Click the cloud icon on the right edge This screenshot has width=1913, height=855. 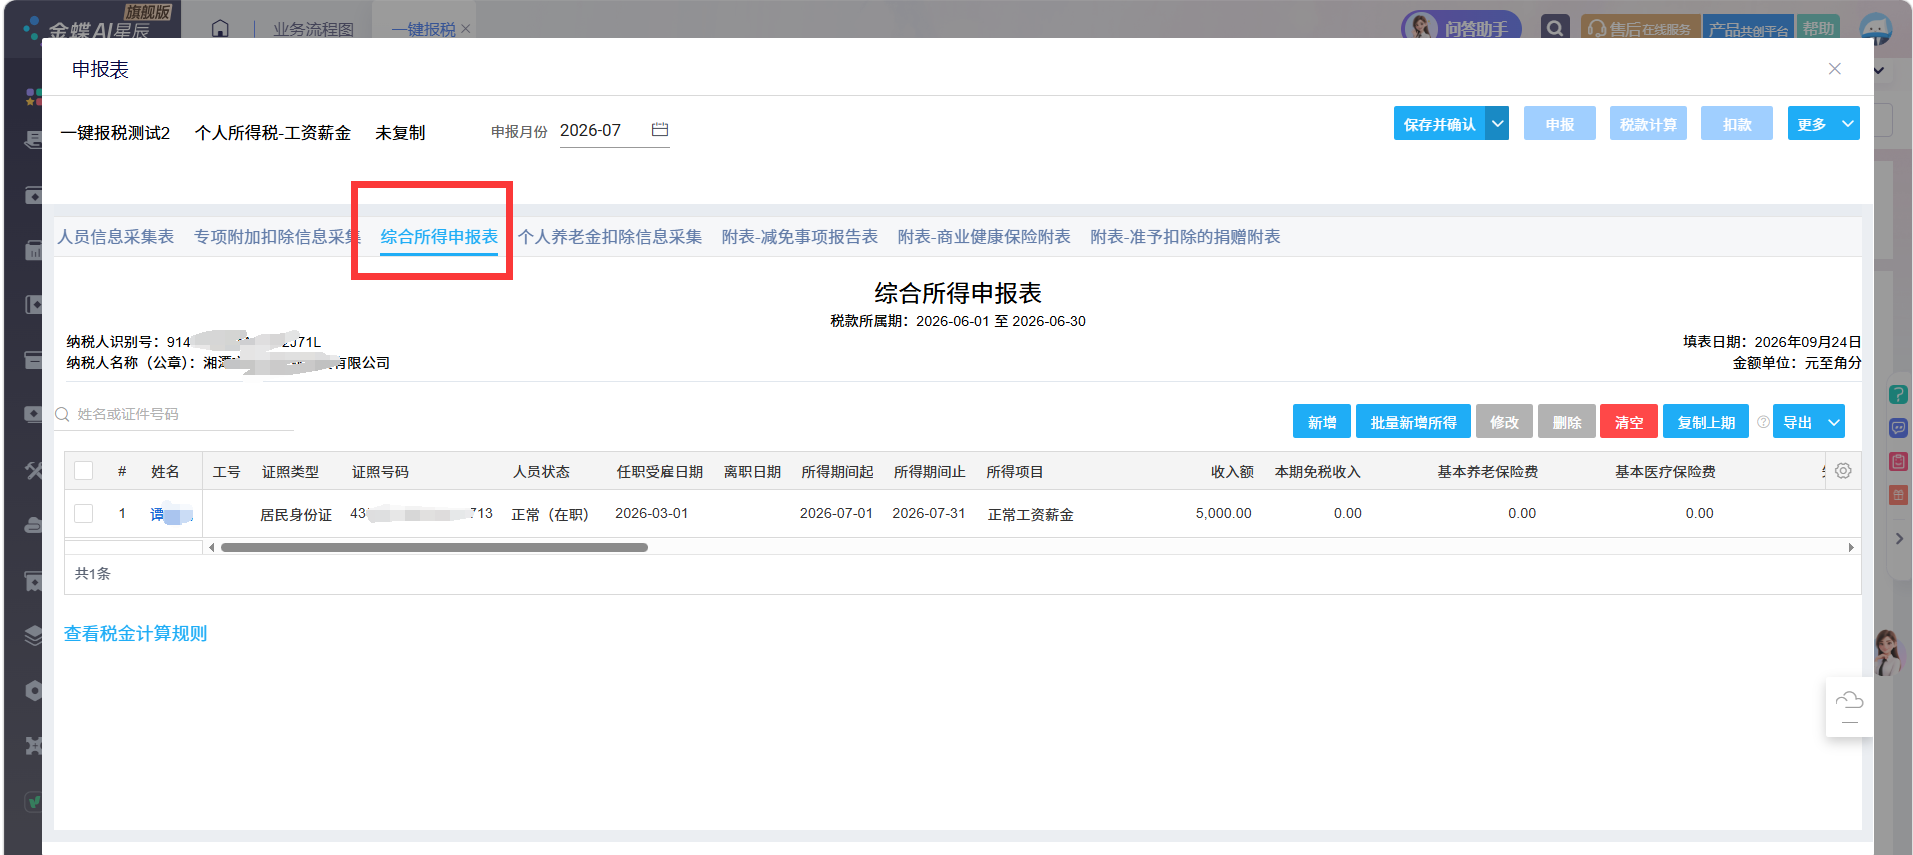pos(1850,700)
